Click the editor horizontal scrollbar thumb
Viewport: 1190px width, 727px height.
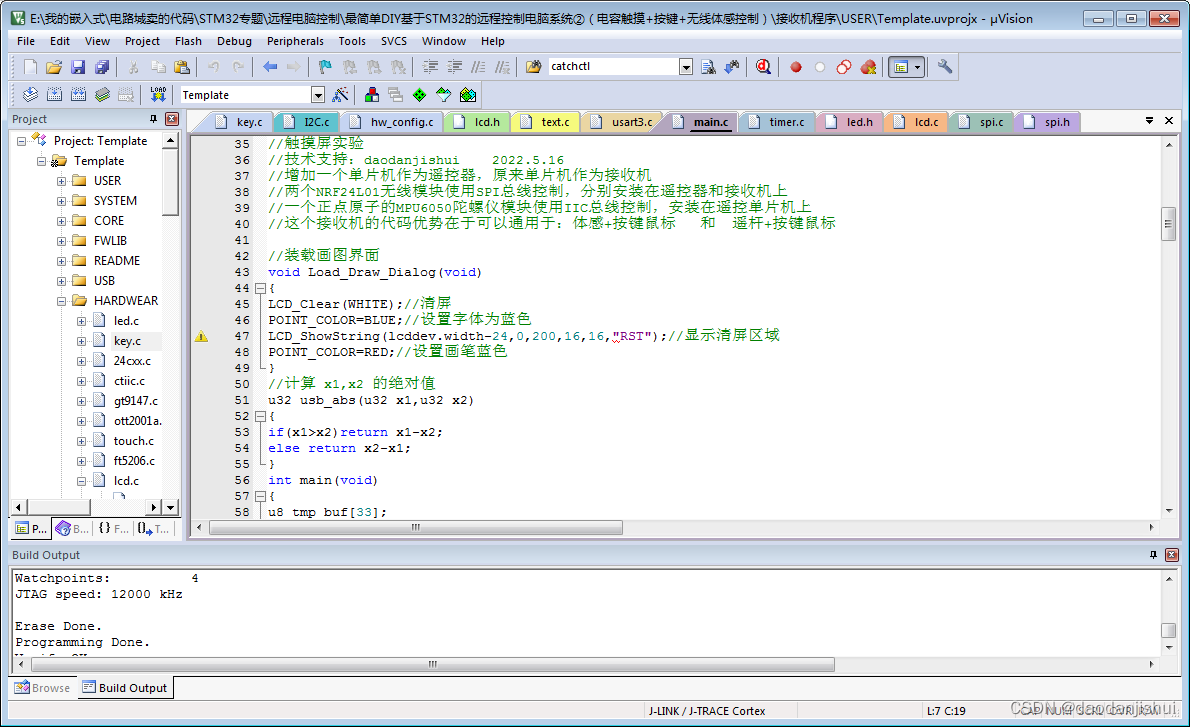416,527
